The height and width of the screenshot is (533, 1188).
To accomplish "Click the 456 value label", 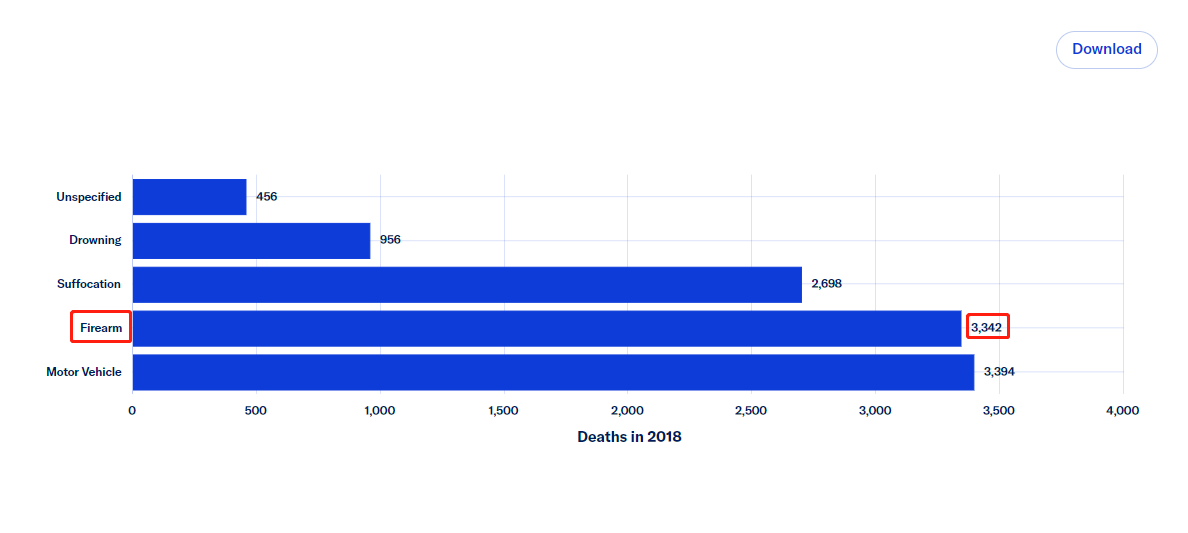I will click(x=266, y=197).
